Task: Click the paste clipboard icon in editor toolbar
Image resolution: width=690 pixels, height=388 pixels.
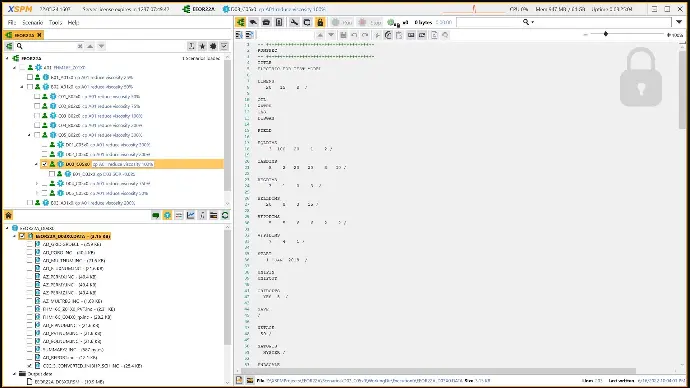Action: coord(399,35)
